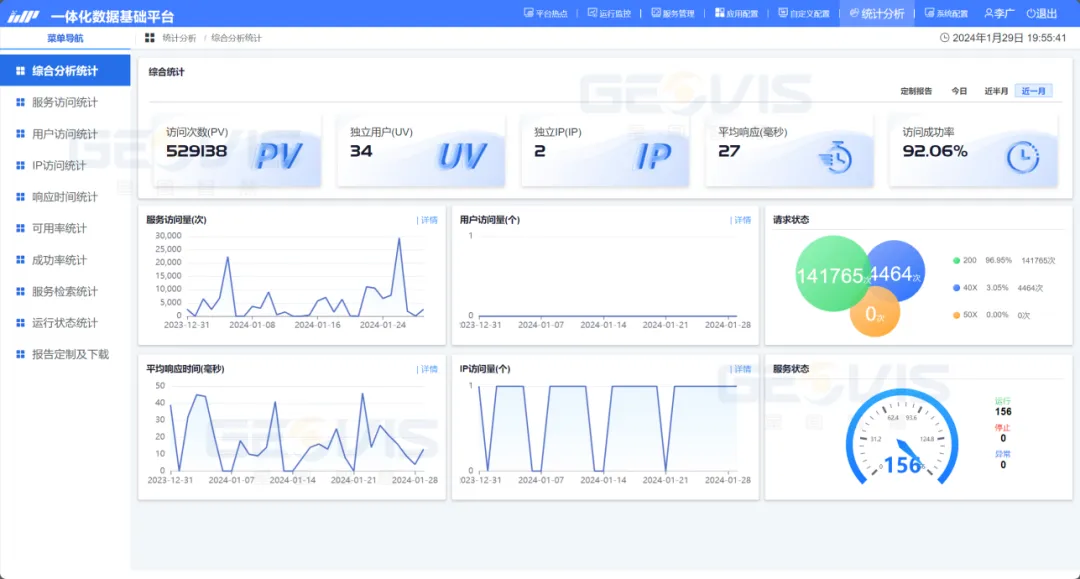Switch to the 服务管理 top menu
1080x579 pixels.
tap(672, 14)
